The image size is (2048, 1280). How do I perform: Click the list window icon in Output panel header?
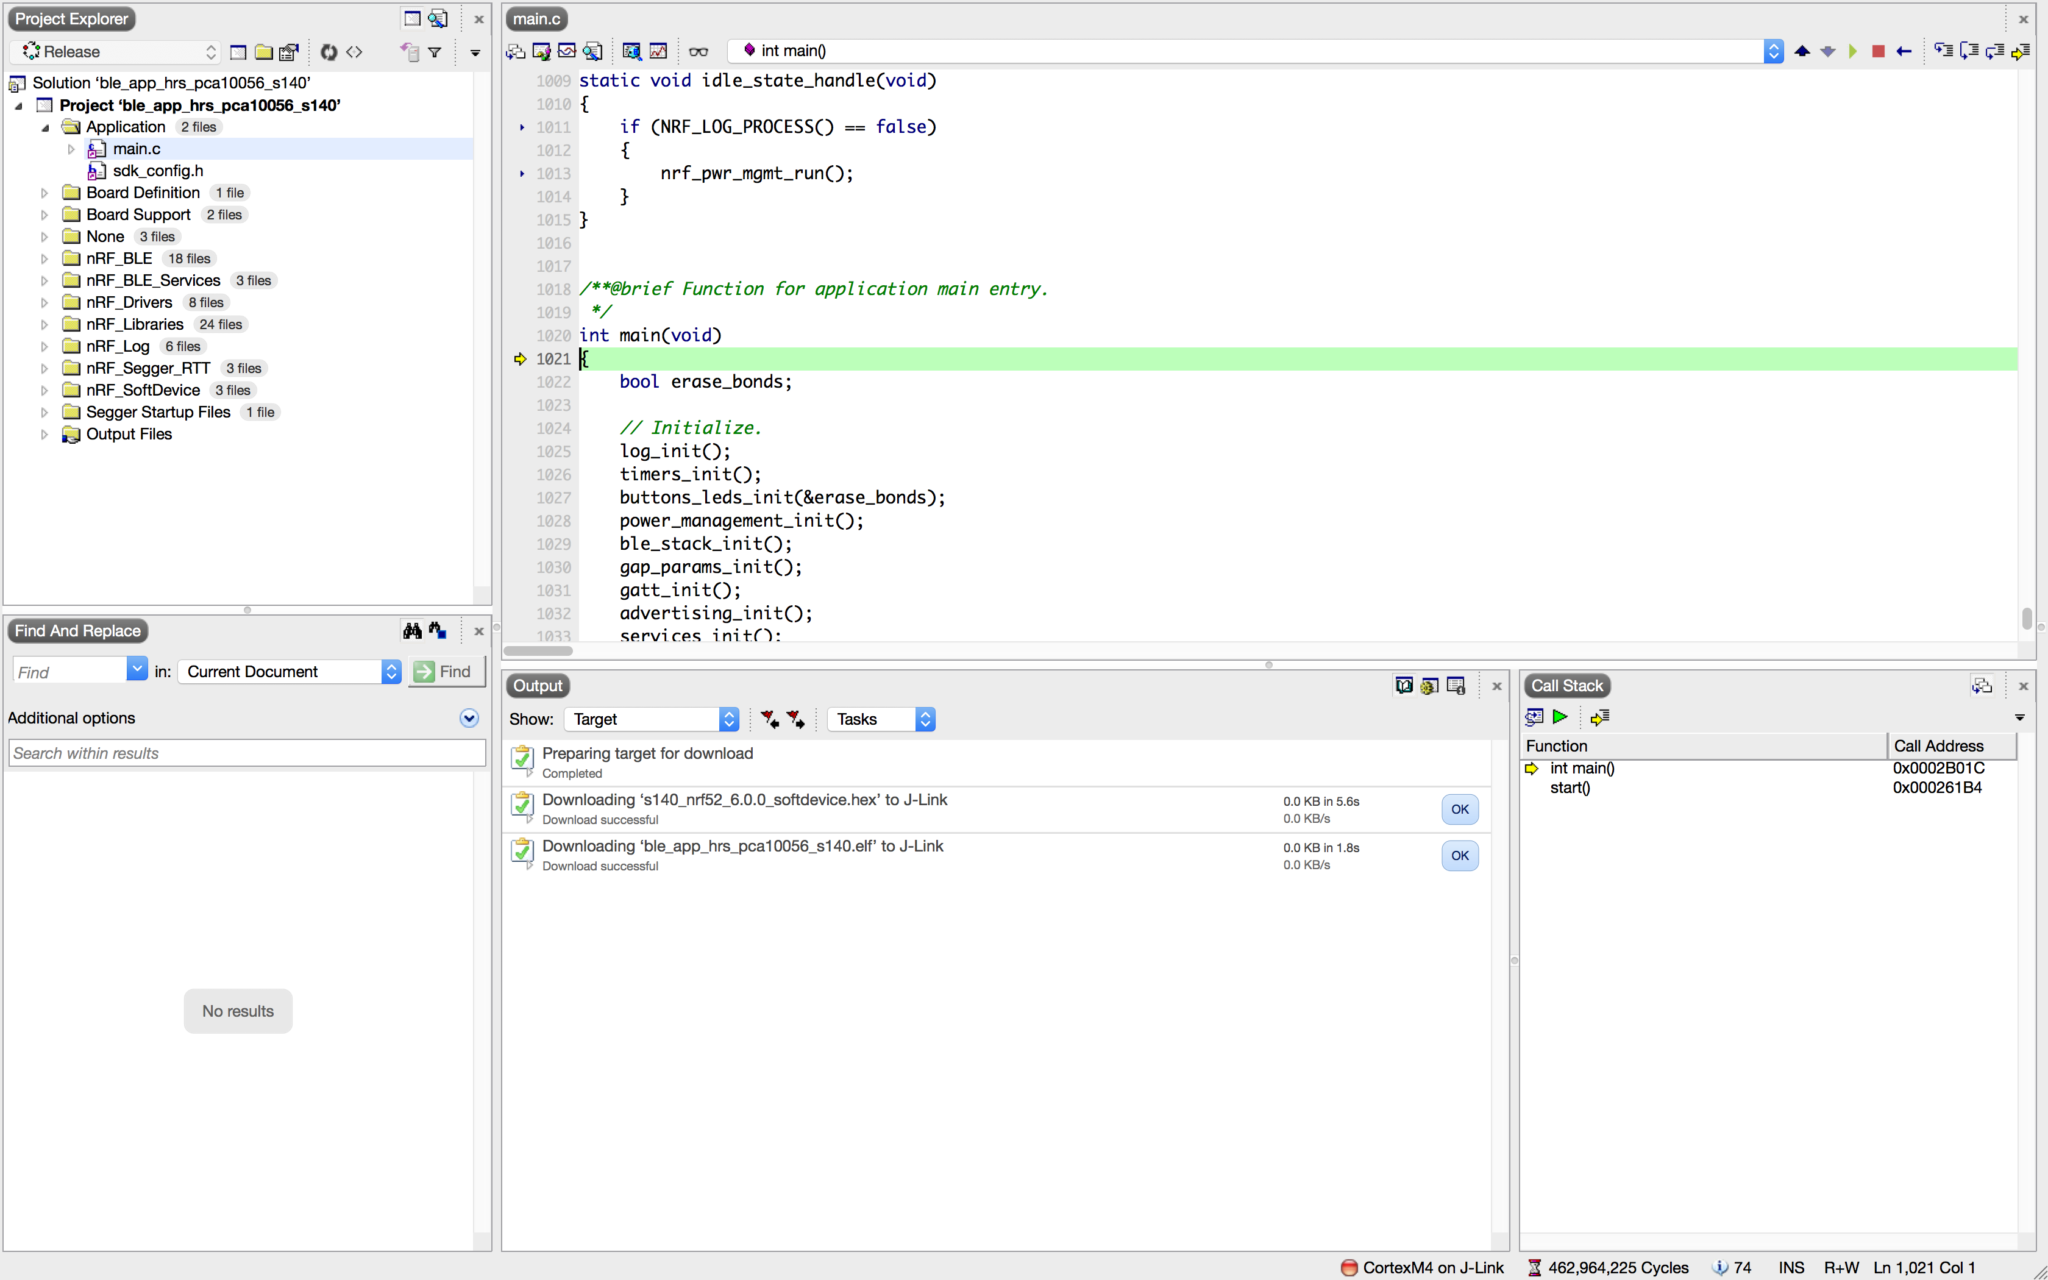[1456, 686]
